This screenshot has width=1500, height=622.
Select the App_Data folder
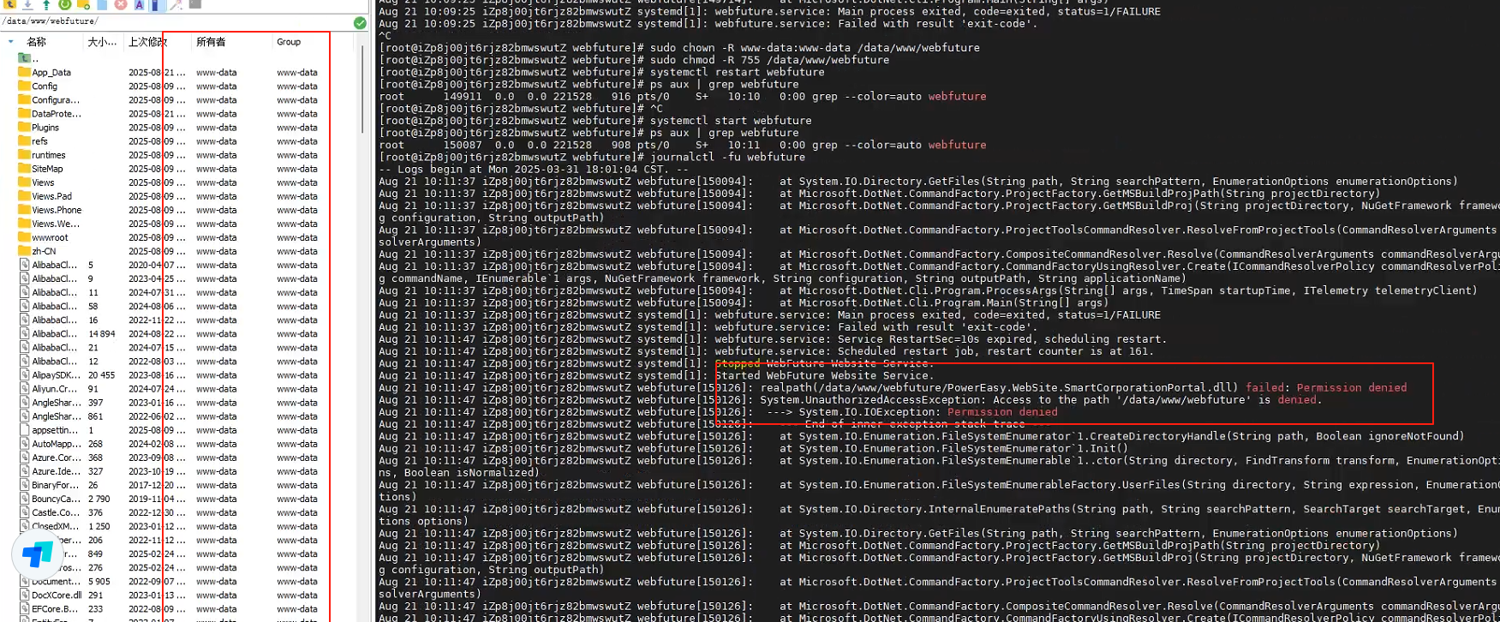50,72
